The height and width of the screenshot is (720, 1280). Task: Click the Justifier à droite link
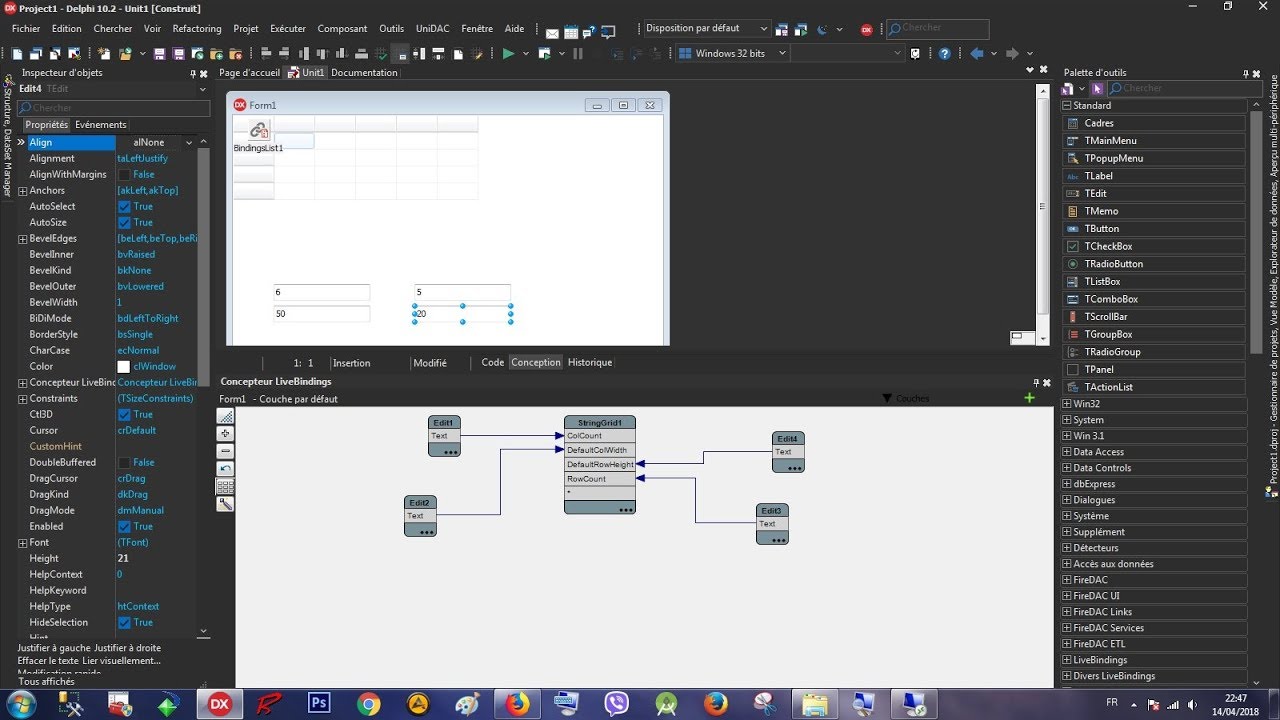click(x=127, y=648)
